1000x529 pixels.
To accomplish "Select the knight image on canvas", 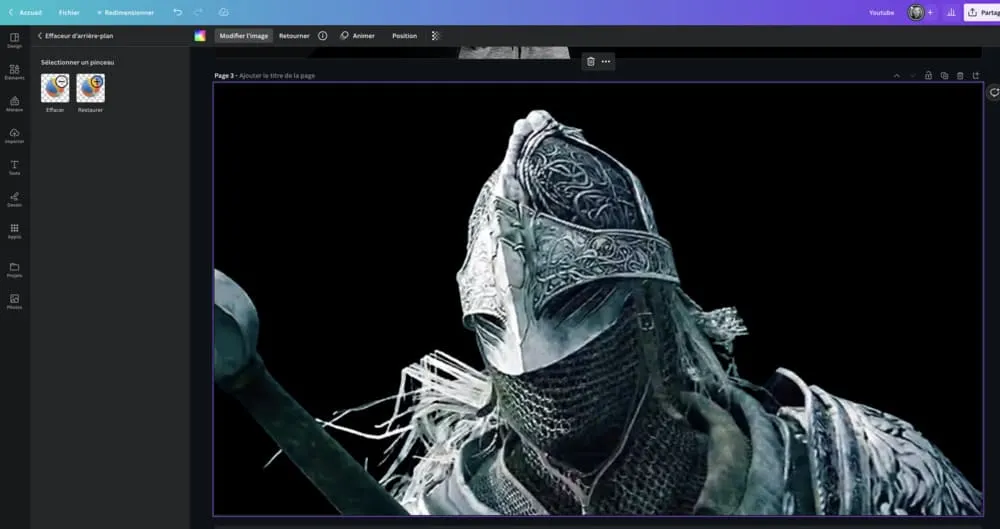I will tap(598, 299).
